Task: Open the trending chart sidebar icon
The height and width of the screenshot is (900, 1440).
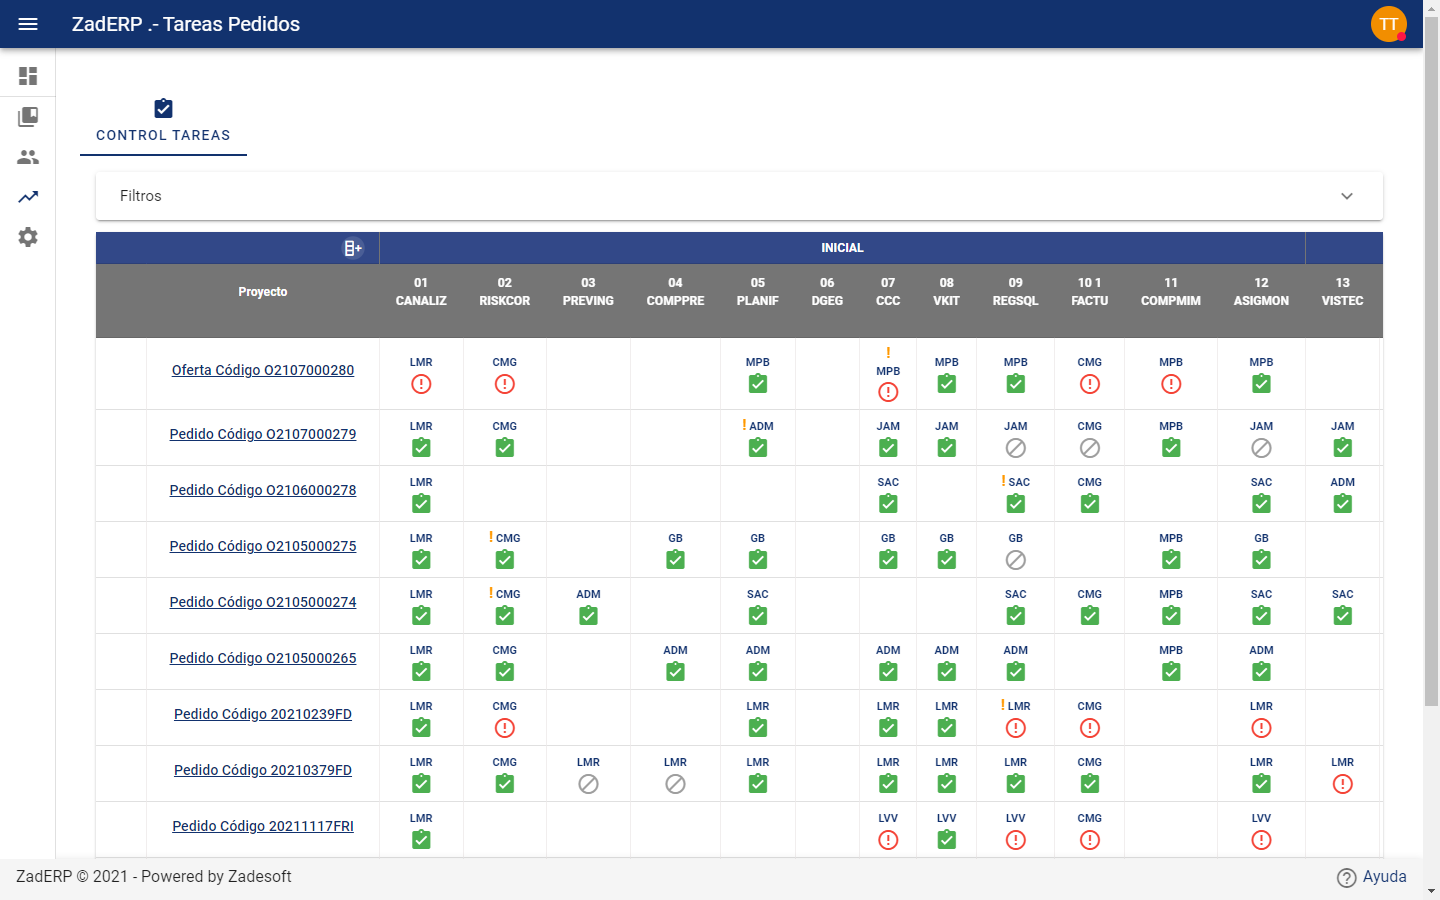Action: [x=28, y=197]
